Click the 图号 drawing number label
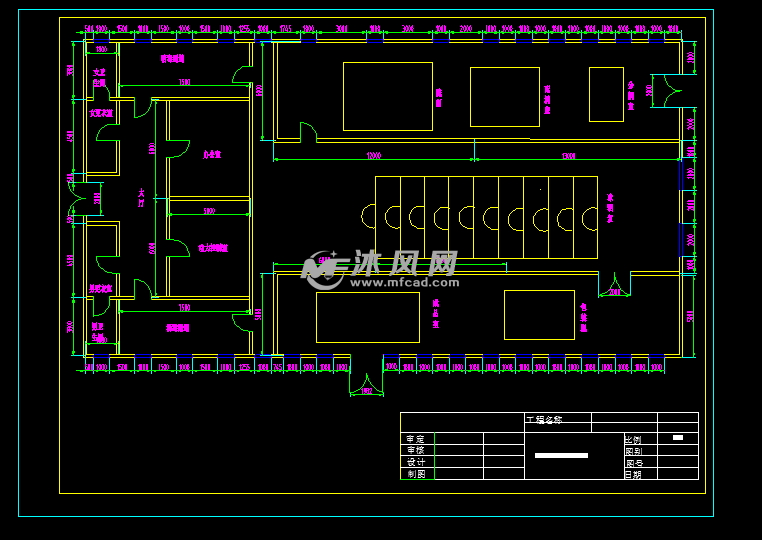The image size is (762, 540). click(634, 463)
